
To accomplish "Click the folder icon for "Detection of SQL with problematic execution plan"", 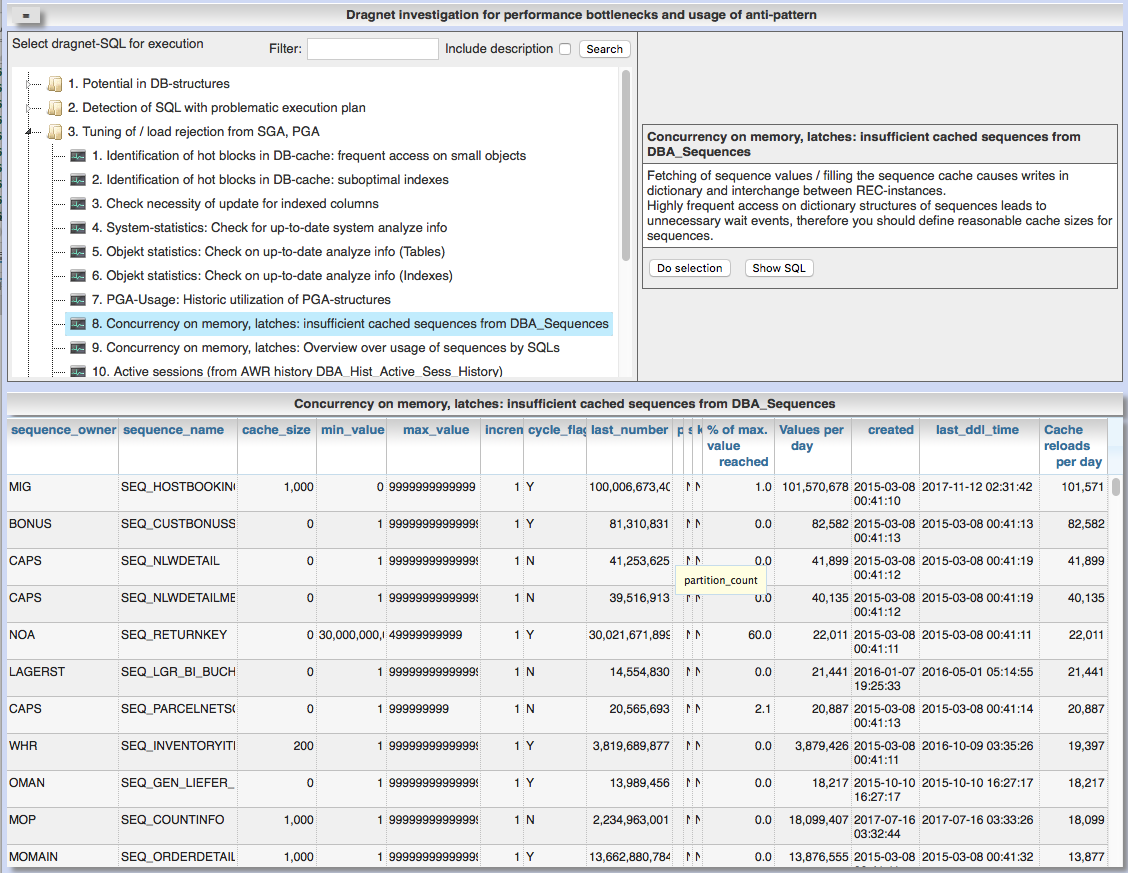I will coord(55,107).
